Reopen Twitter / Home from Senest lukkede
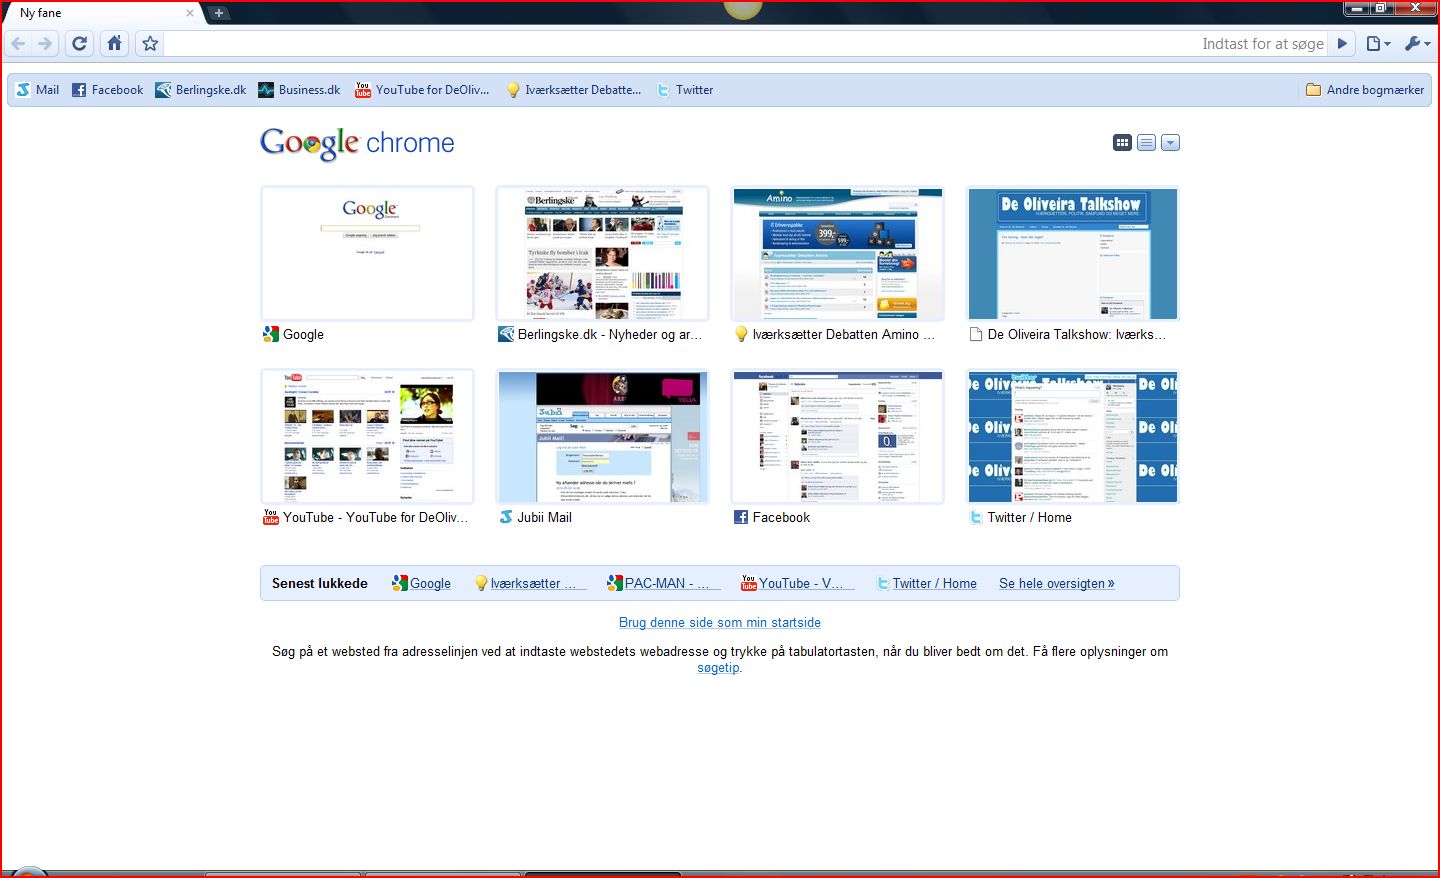The height and width of the screenshot is (878, 1440). (x=927, y=584)
